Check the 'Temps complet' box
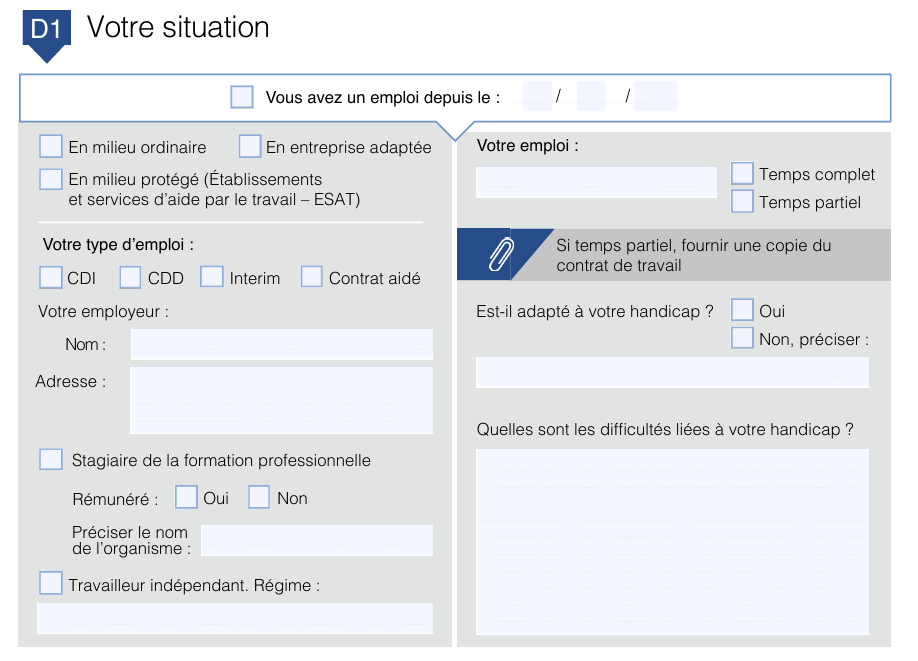Viewport: 918px width, 661px height. pos(742,173)
